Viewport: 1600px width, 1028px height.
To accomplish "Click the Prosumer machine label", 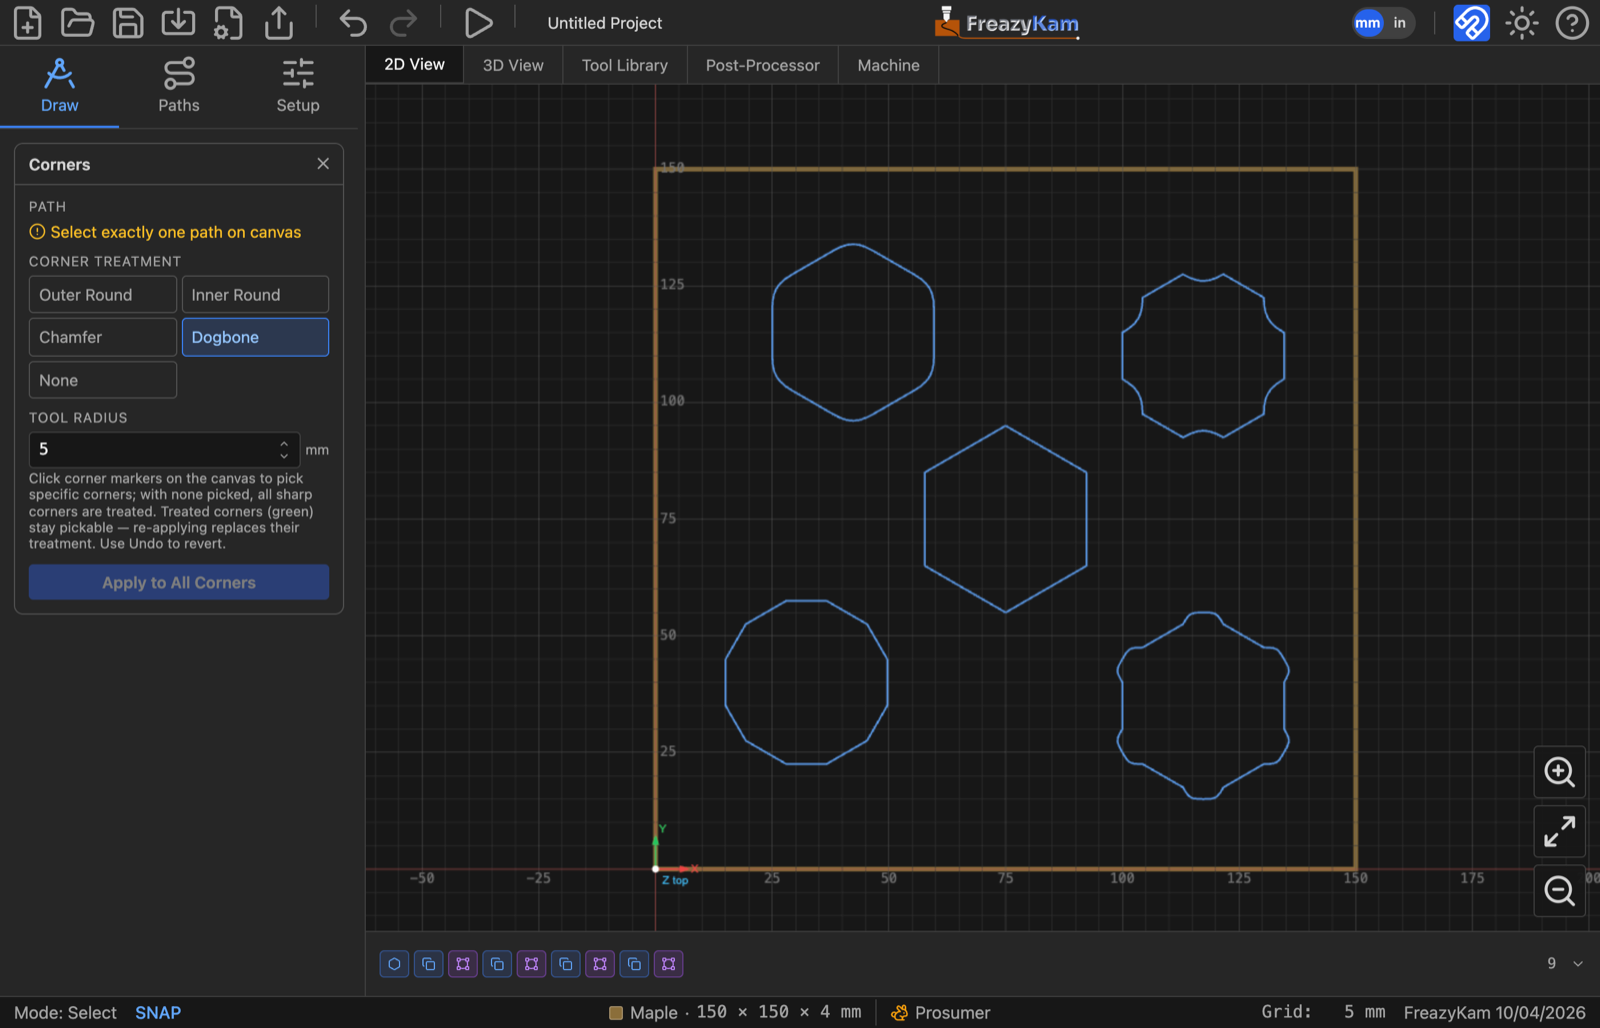I will [941, 1013].
